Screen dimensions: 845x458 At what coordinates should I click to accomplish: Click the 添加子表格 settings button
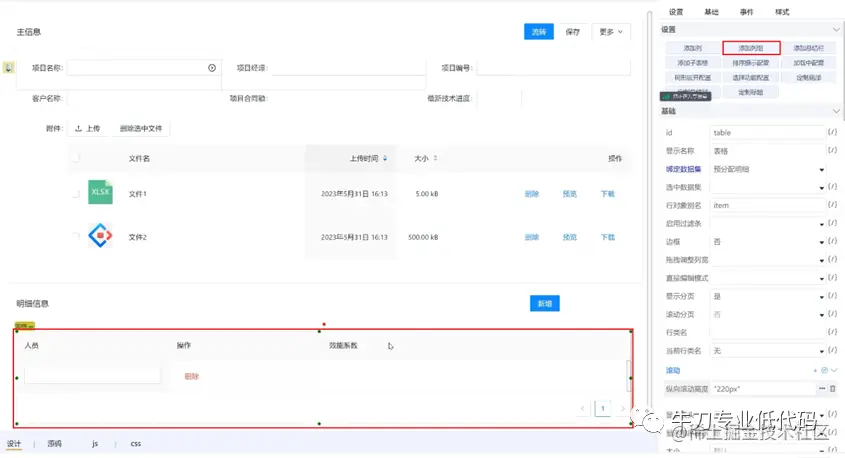point(692,63)
